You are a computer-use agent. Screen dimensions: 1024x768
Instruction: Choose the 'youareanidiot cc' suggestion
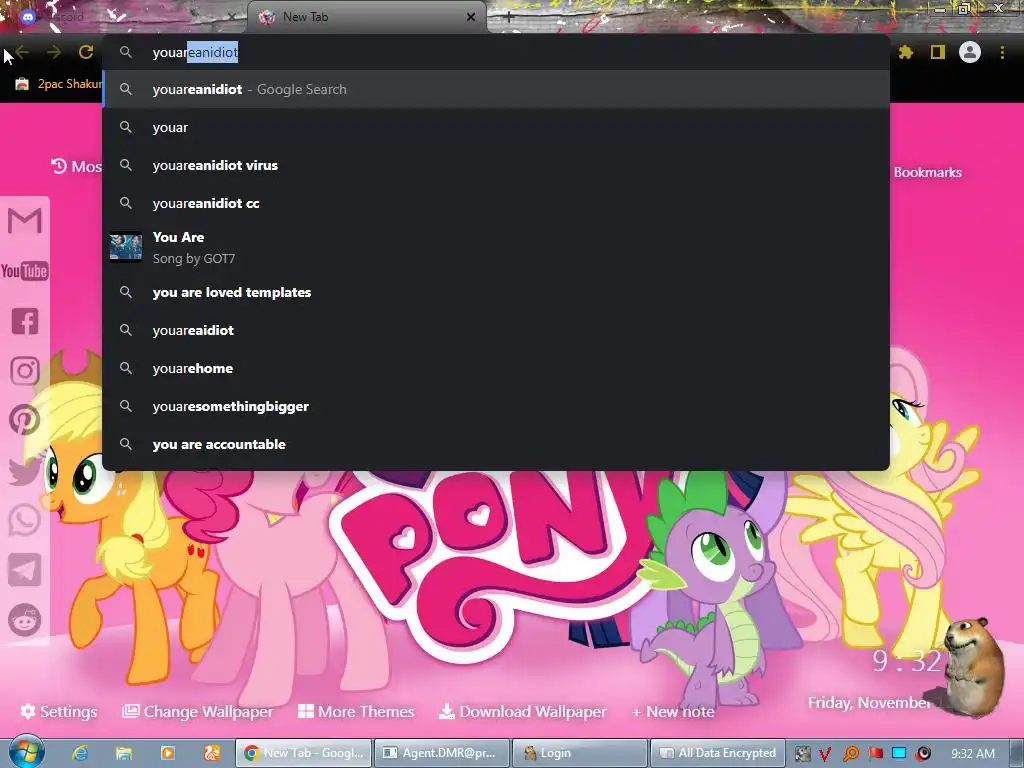point(496,203)
